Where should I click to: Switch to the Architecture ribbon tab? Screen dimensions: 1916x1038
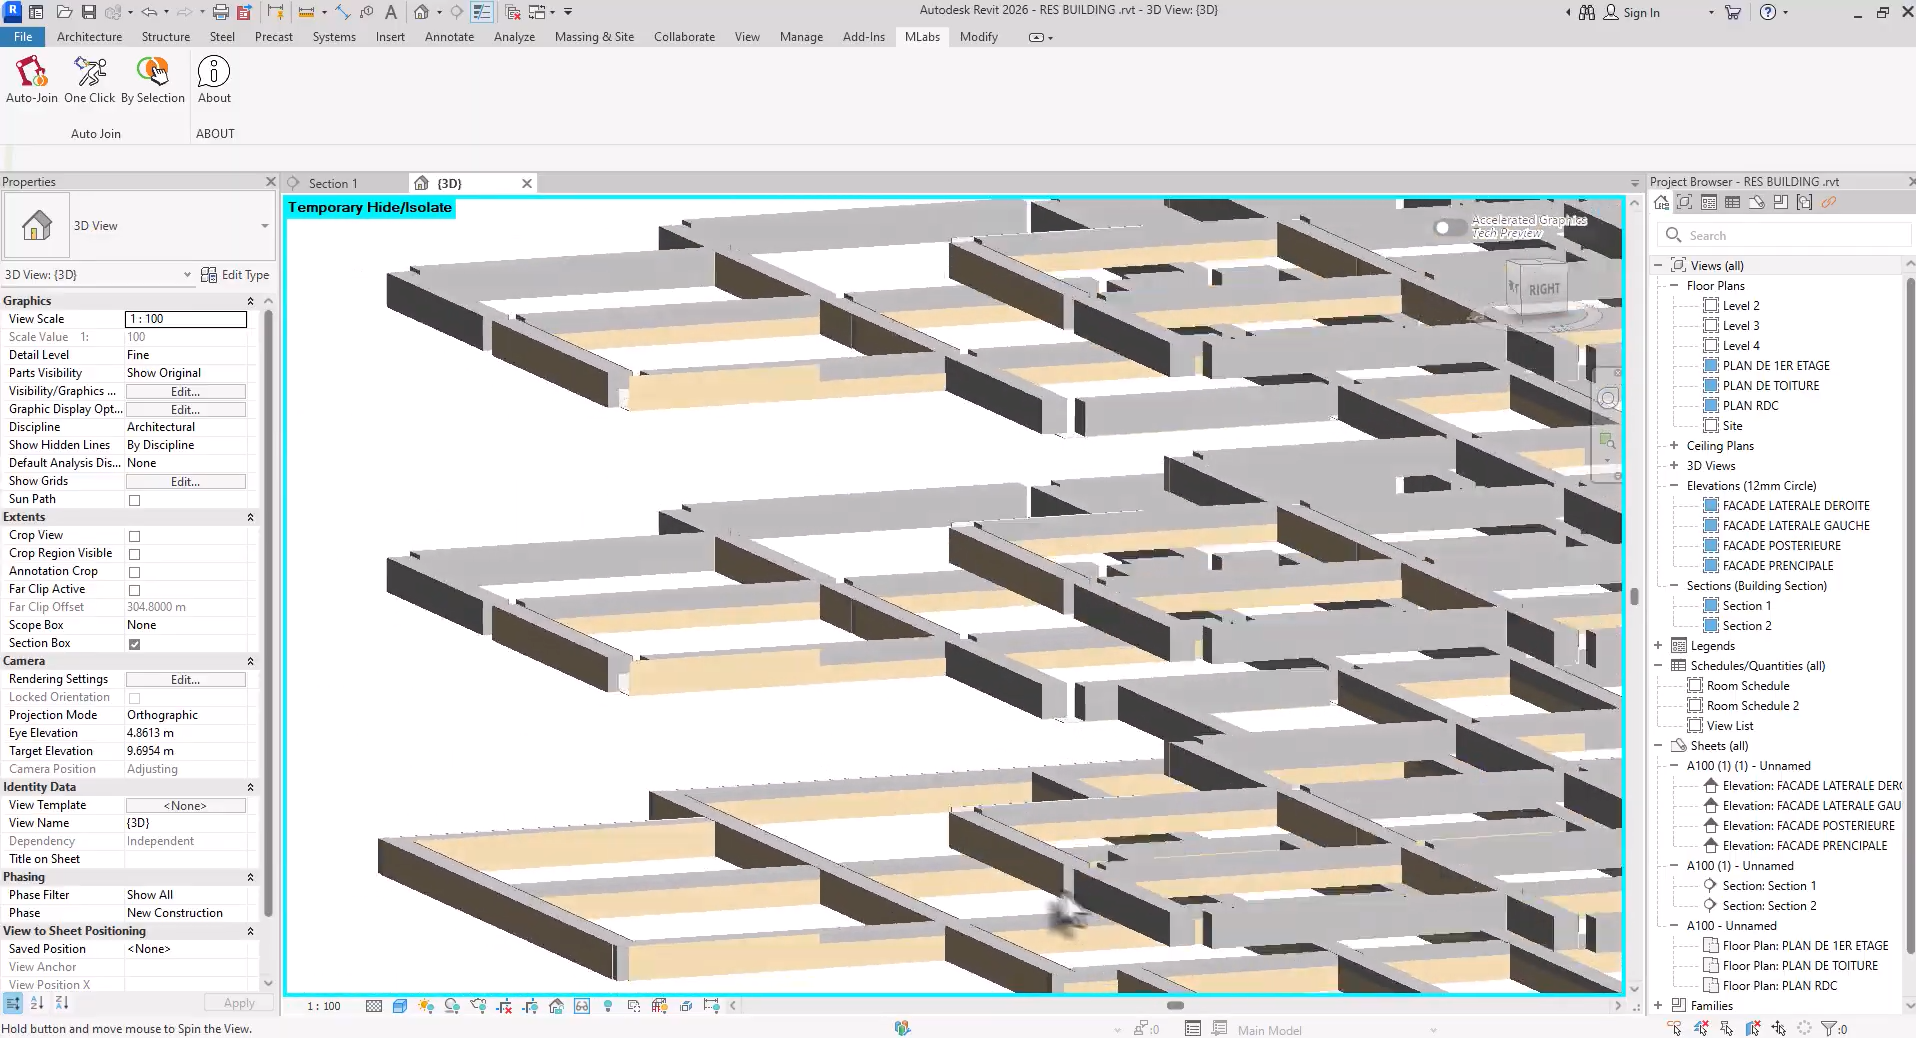pos(89,37)
